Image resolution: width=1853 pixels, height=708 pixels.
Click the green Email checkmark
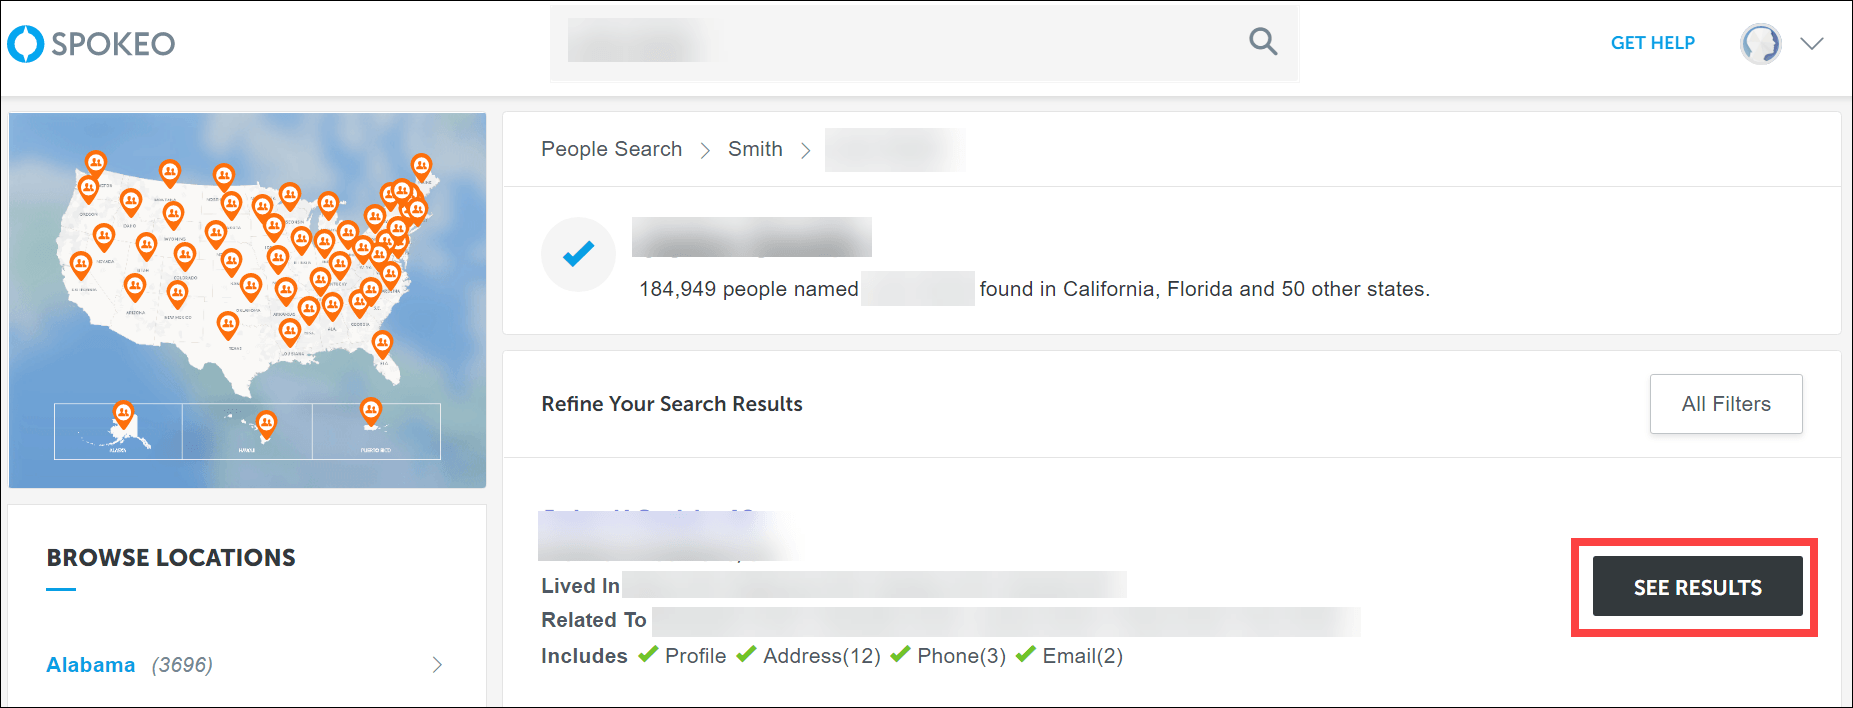[x=1025, y=654]
